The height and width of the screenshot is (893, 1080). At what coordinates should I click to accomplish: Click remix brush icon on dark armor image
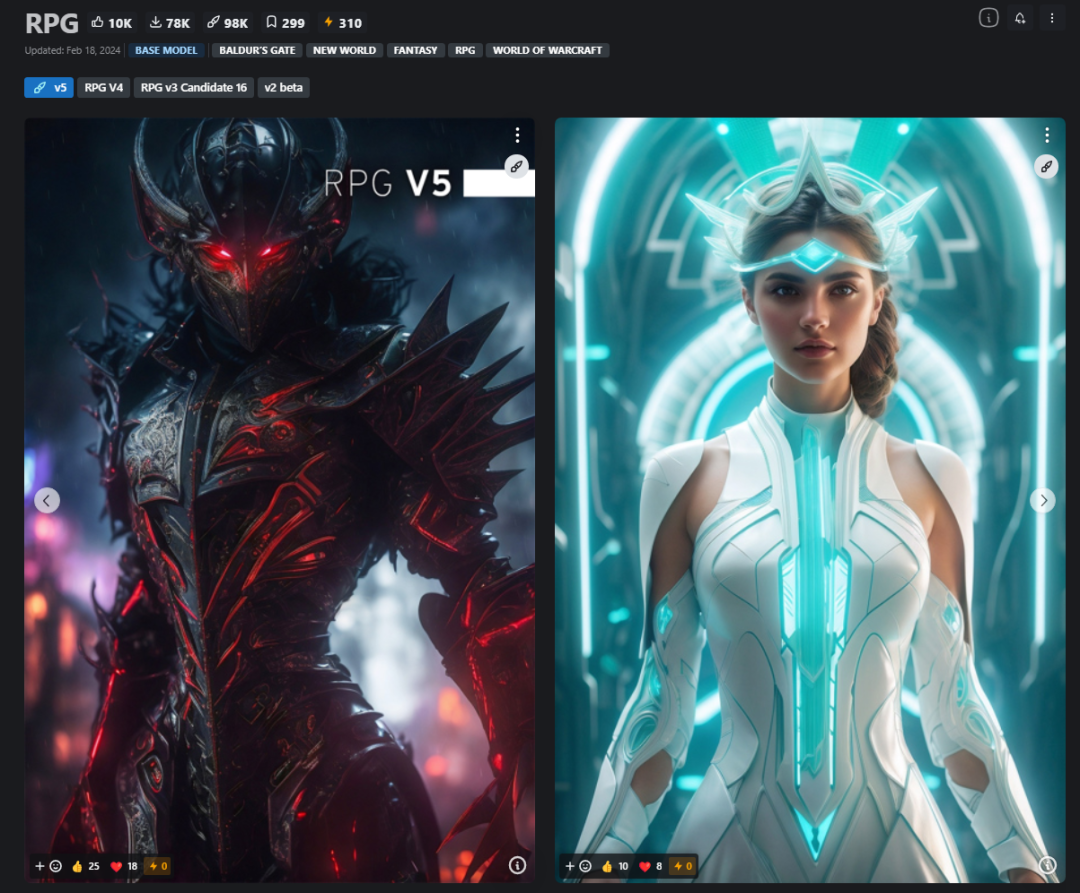pos(517,167)
